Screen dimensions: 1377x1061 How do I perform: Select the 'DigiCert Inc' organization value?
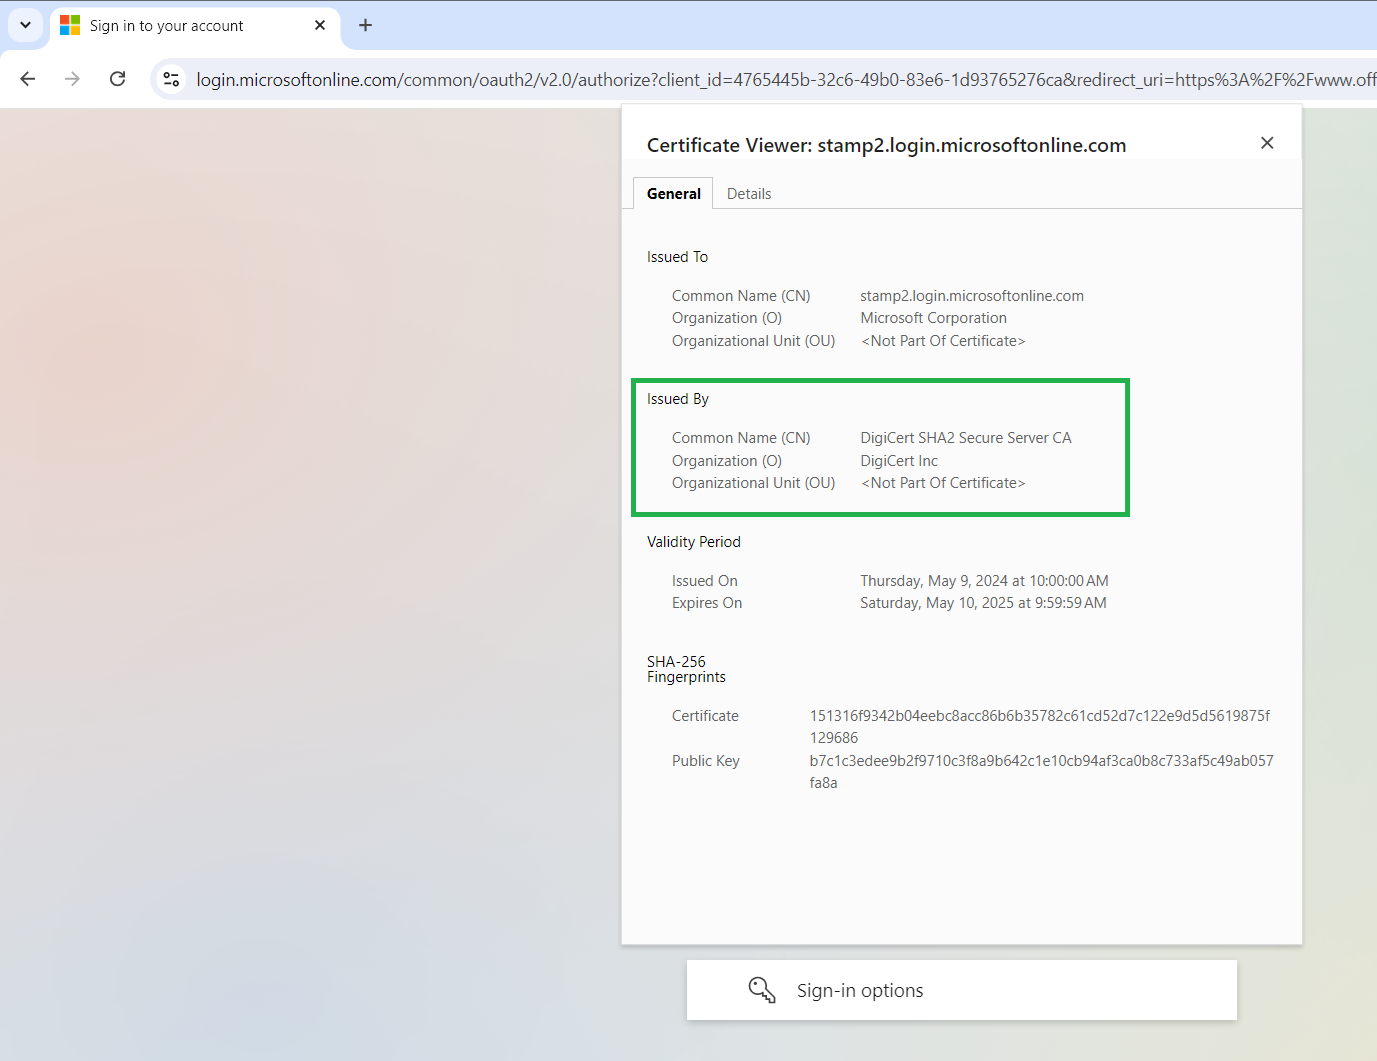pos(899,461)
